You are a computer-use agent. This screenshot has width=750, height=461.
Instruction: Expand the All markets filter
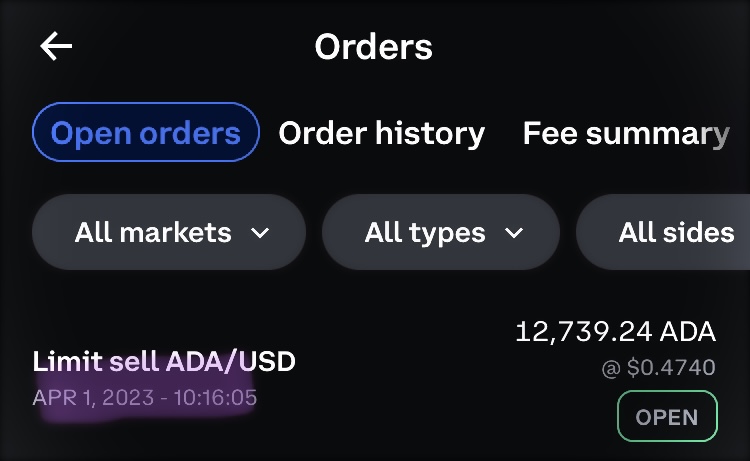(x=168, y=233)
